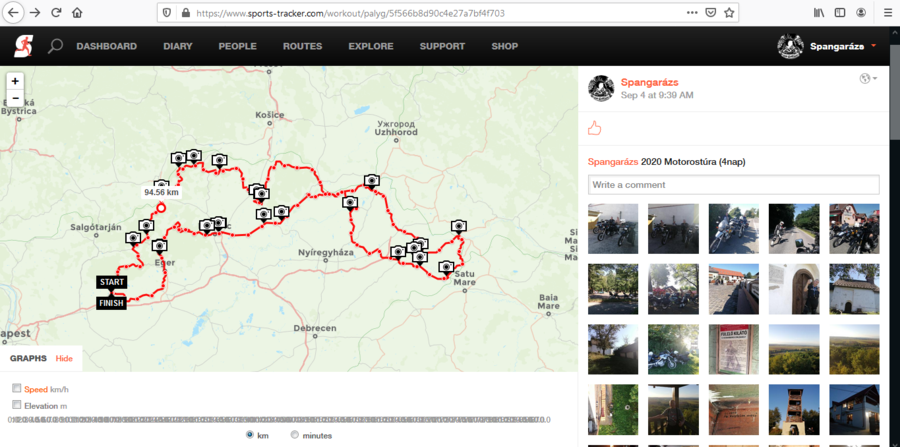The height and width of the screenshot is (447, 900).
Task: Zoom in the map with plus button
Action: pyautogui.click(x=15, y=81)
